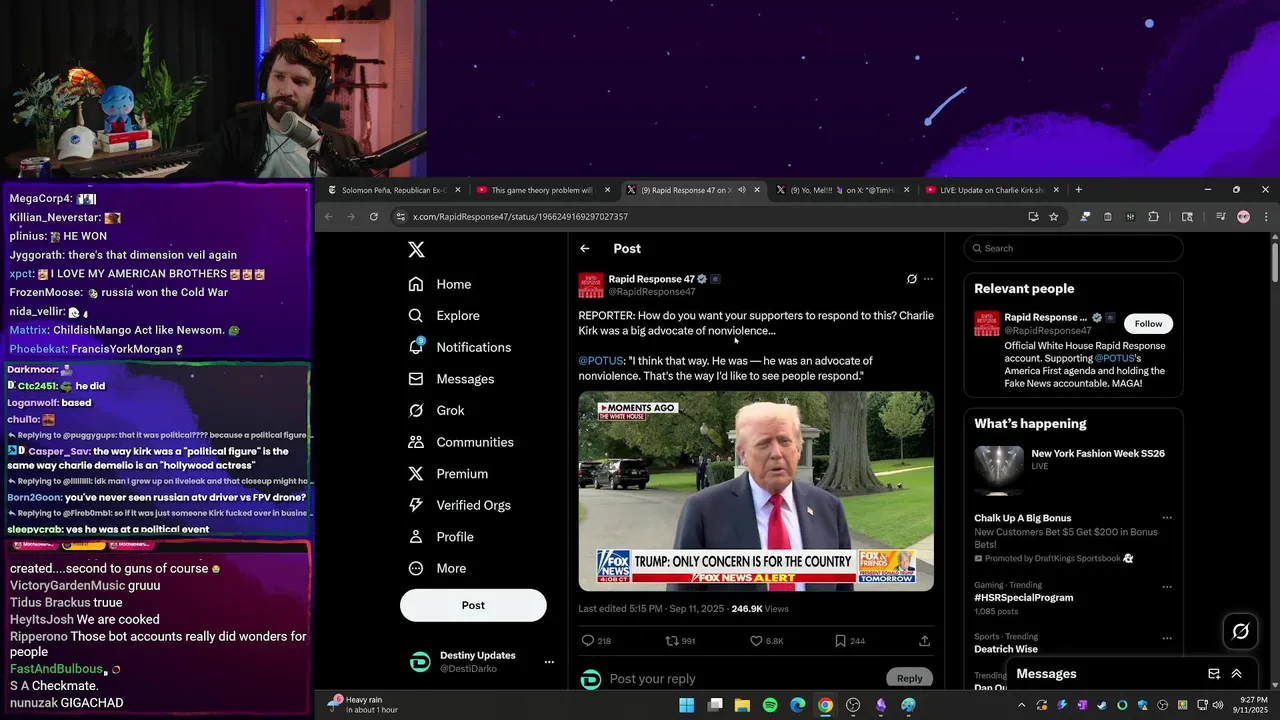Expand the More menu in the sidebar
This screenshot has width=1280, height=720.
[437, 568]
